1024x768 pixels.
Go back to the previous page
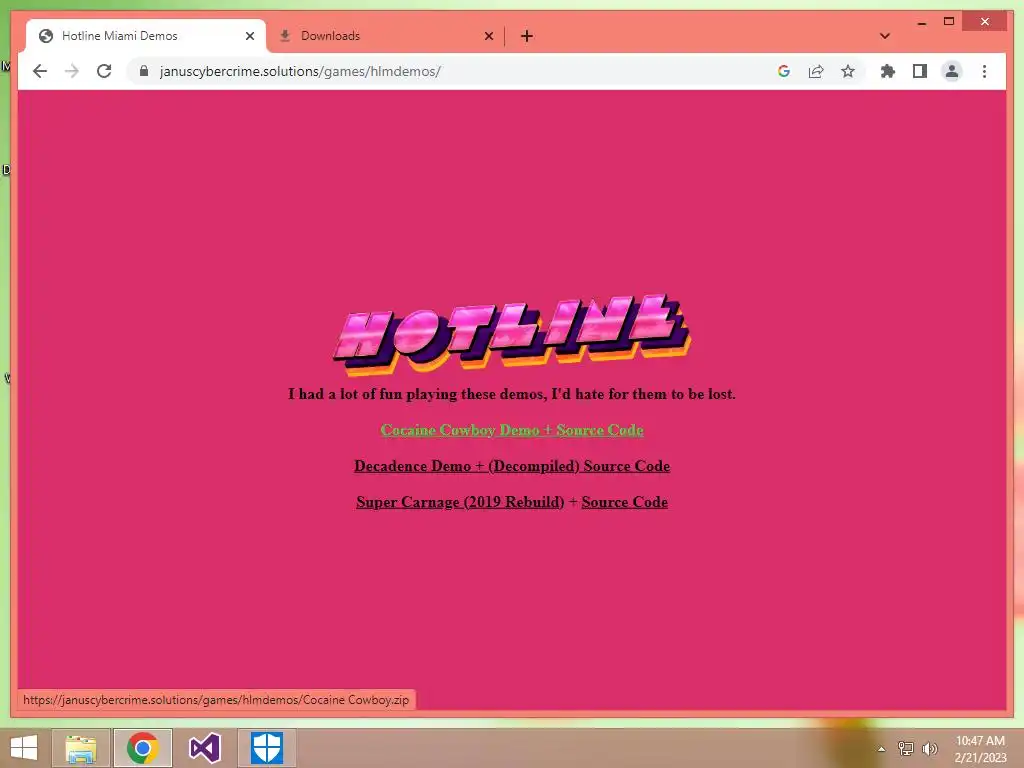point(40,71)
